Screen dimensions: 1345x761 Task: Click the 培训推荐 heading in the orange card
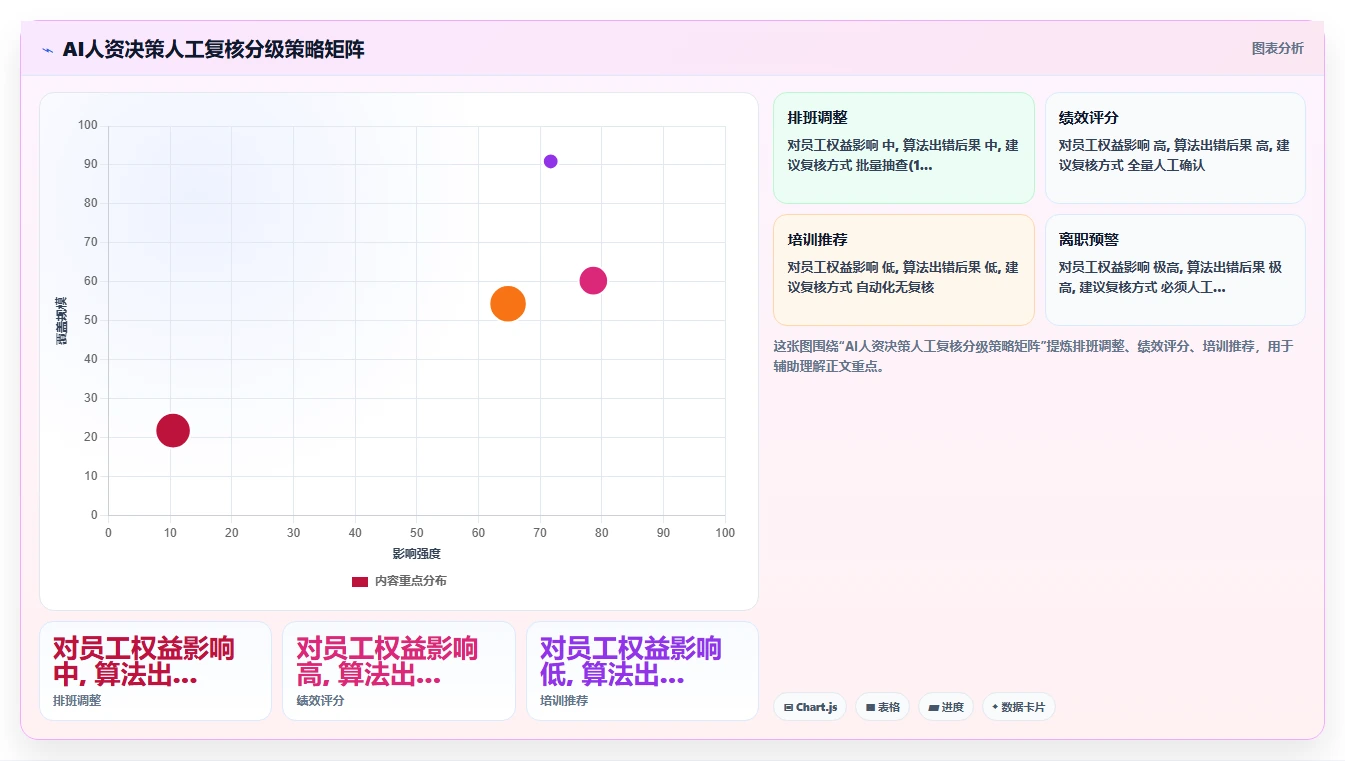click(x=818, y=240)
